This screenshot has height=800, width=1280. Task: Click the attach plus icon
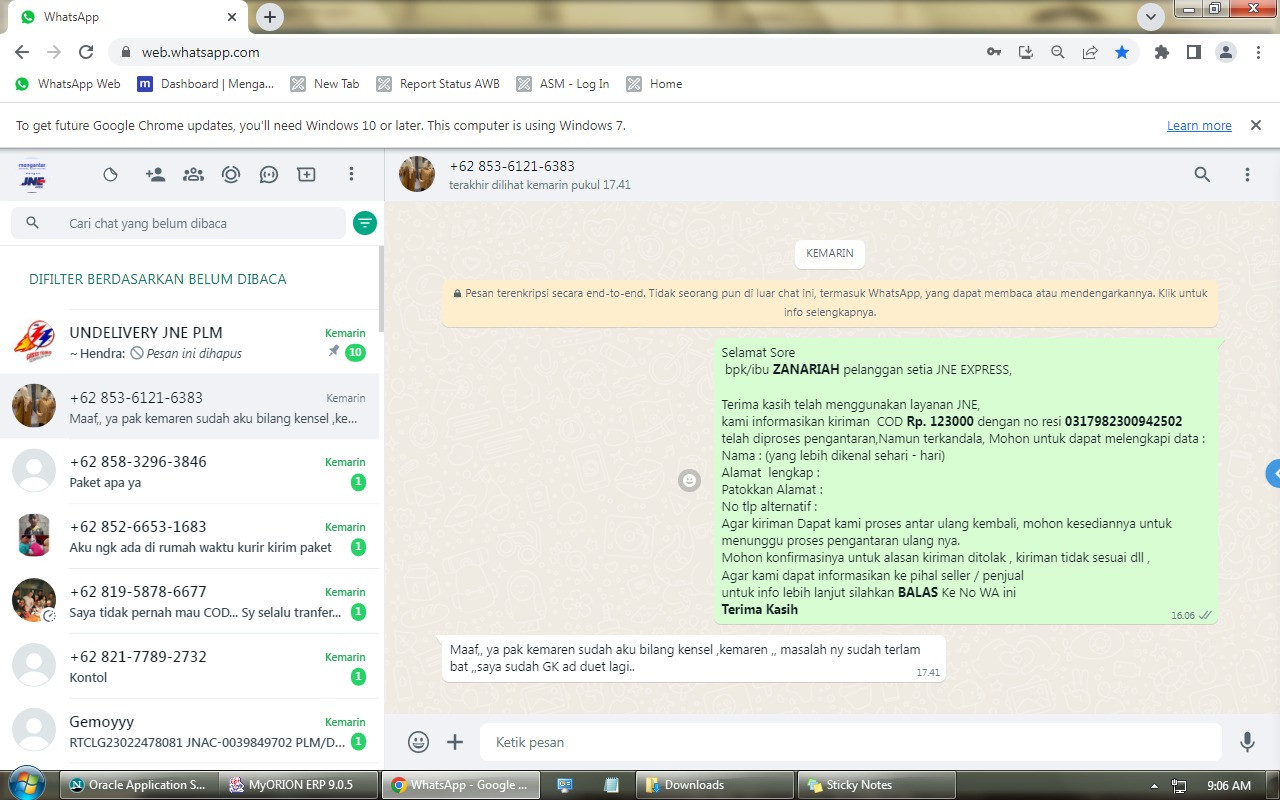[455, 742]
